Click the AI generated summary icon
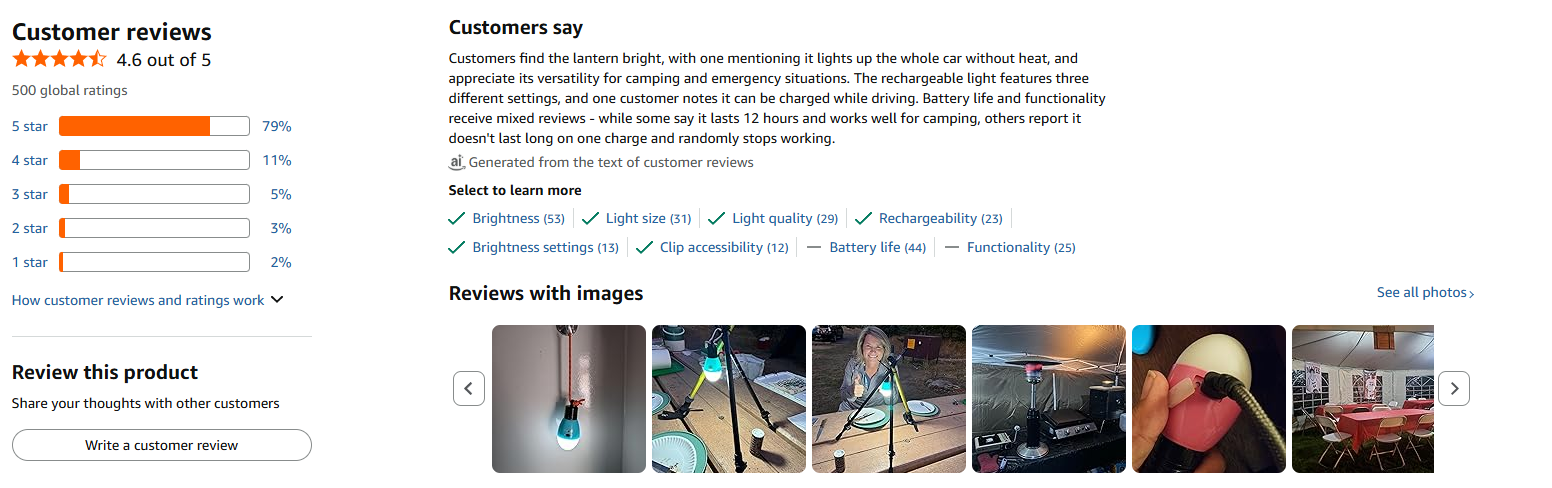Viewport: 1552px width, 488px height. pyautogui.click(x=457, y=162)
